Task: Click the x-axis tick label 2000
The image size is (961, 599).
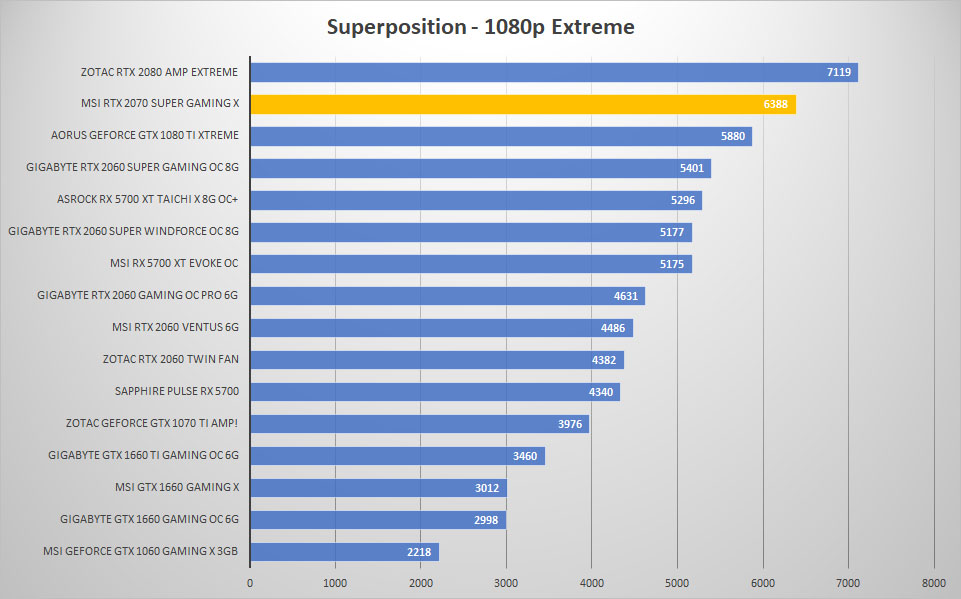Action: pos(421,583)
